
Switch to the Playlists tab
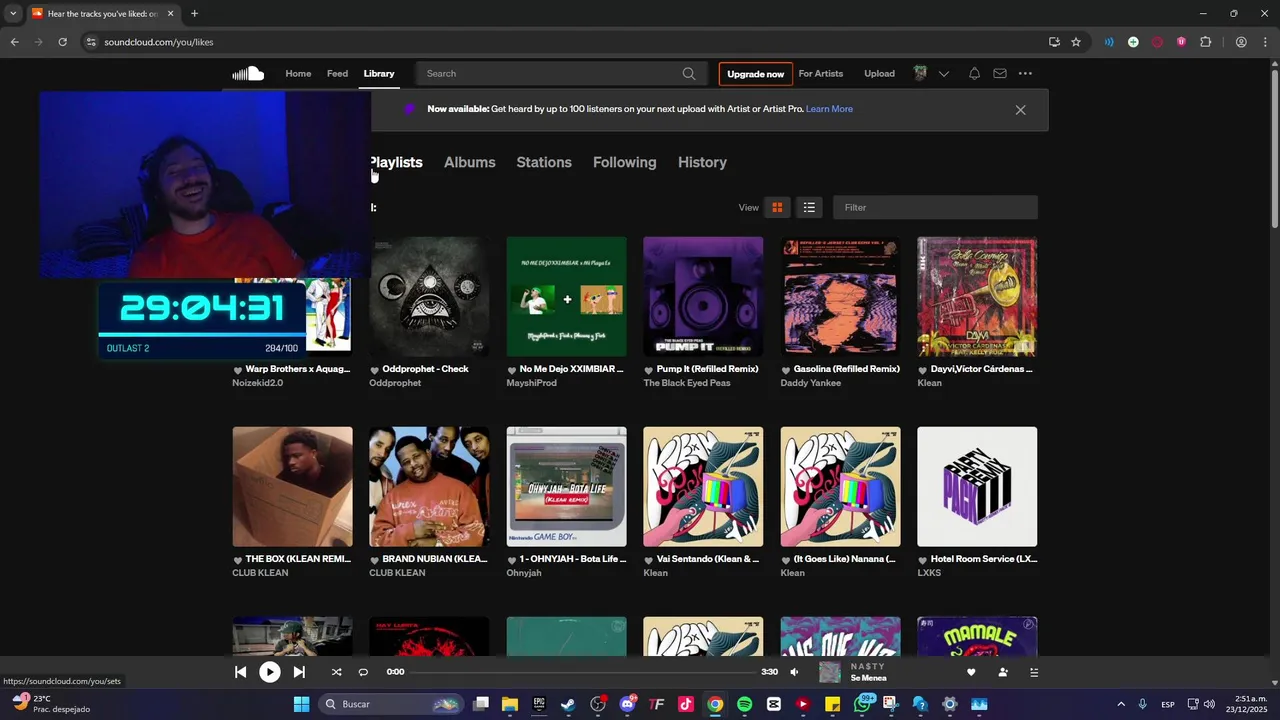(396, 162)
